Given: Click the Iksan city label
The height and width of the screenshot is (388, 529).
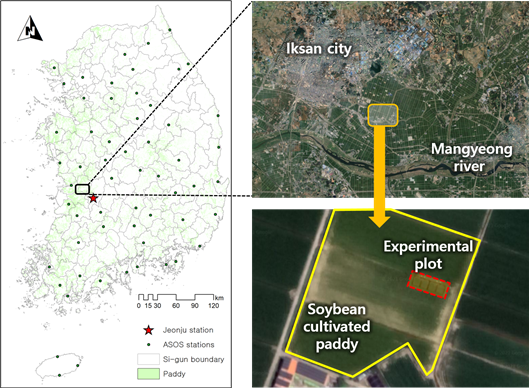Looking at the screenshot, I should 319,49.
